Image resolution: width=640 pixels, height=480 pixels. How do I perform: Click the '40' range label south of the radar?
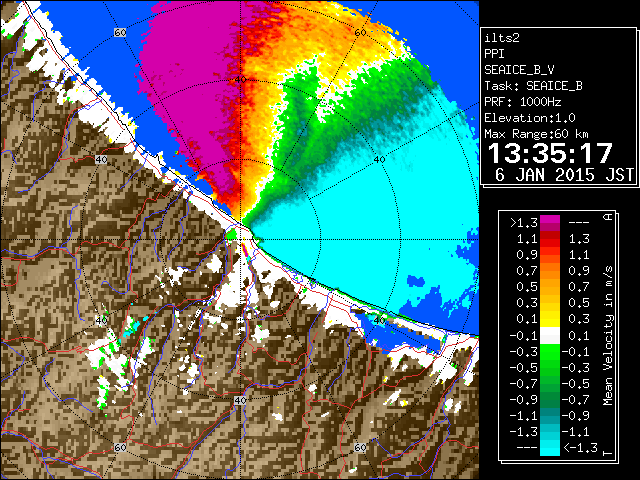(x=240, y=400)
